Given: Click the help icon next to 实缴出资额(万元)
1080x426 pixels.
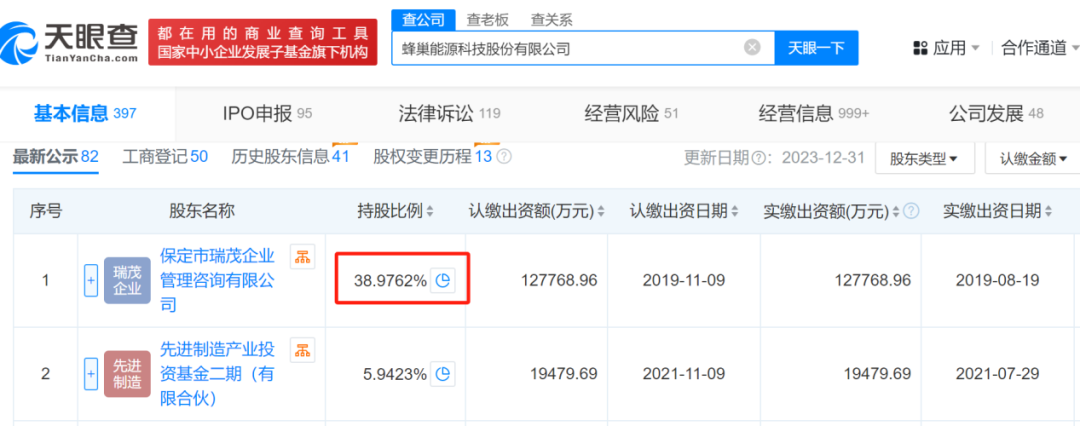Looking at the screenshot, I should tap(912, 211).
